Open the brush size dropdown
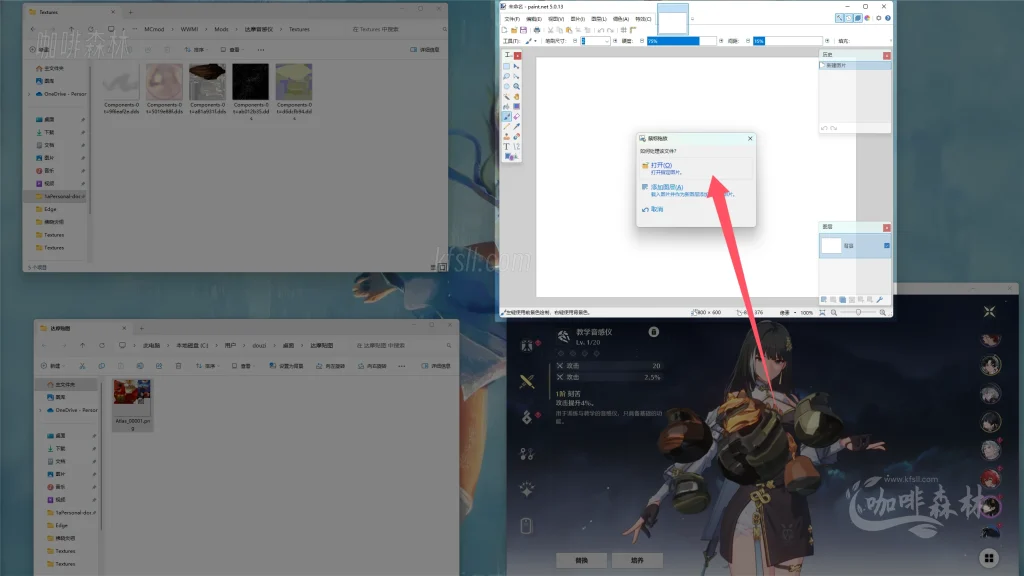Image resolution: width=1024 pixels, height=576 pixels. click(609, 41)
